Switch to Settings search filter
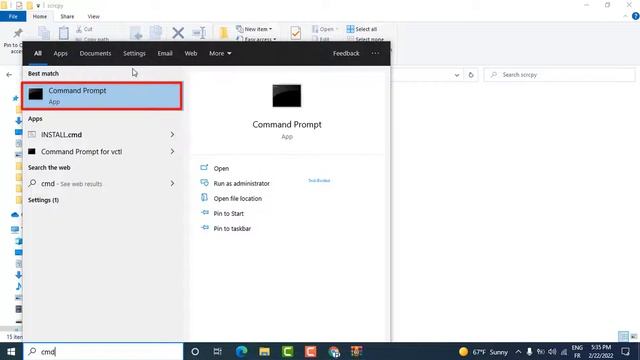Screen dimensions: 640x360 point(134,53)
